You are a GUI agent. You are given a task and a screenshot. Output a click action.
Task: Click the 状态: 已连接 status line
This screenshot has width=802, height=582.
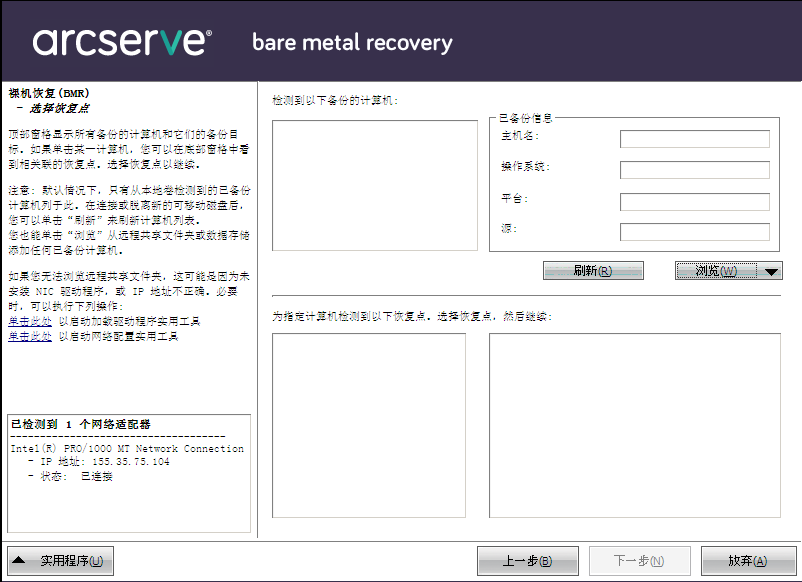point(71,476)
